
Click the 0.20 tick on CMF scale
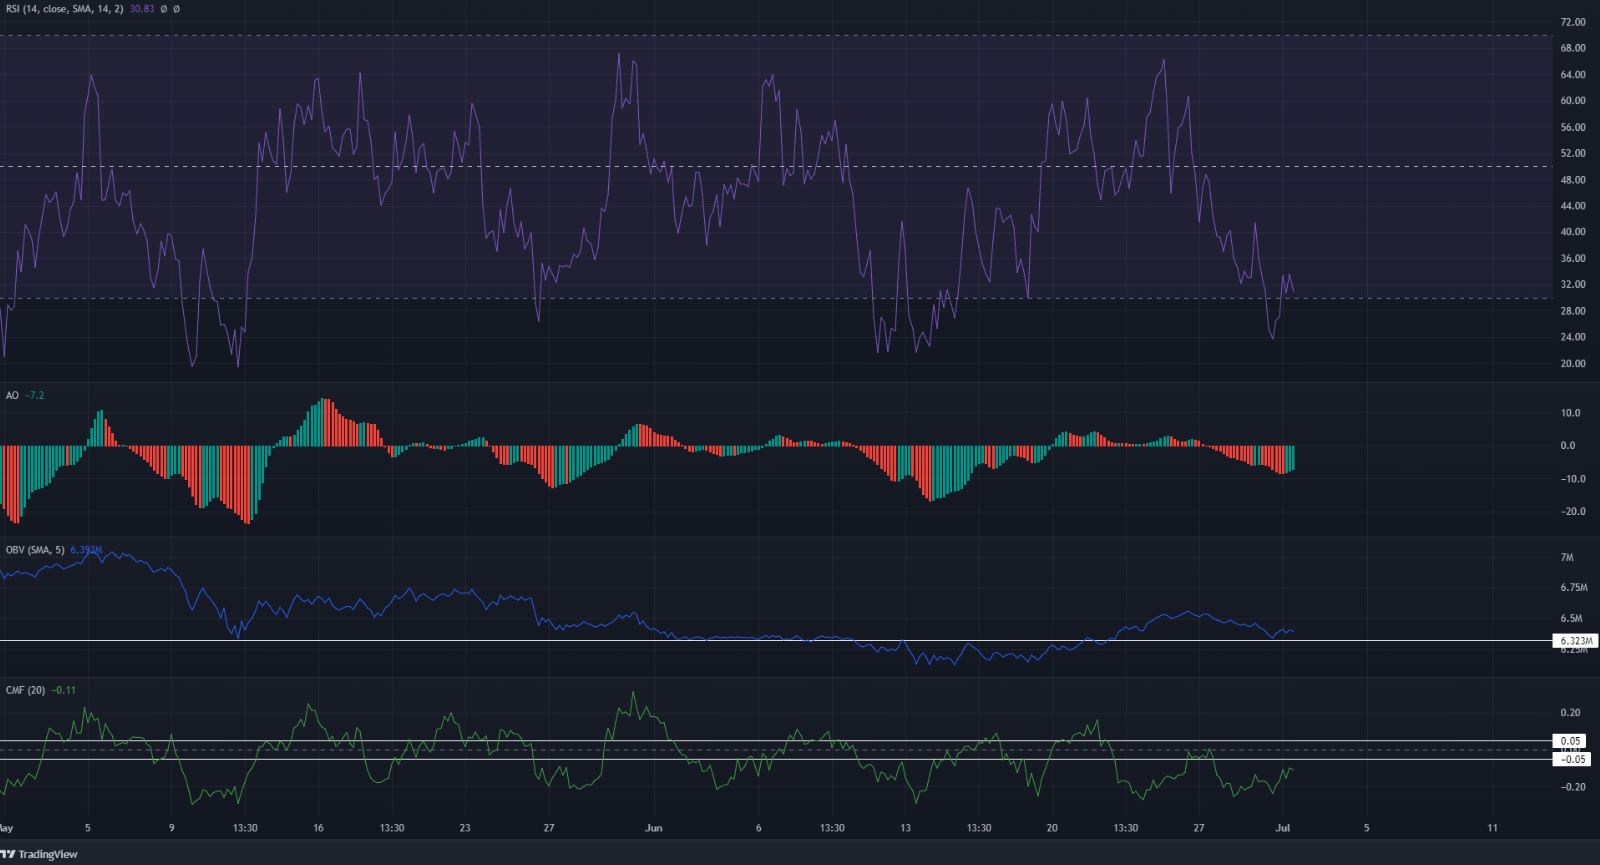click(1571, 713)
